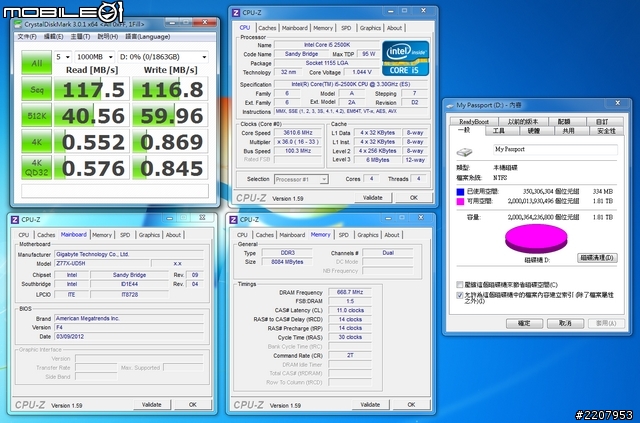Open the 配額 tab in My Passport properties
Viewport: 640px width, 423px height.
pyautogui.click(x=564, y=122)
